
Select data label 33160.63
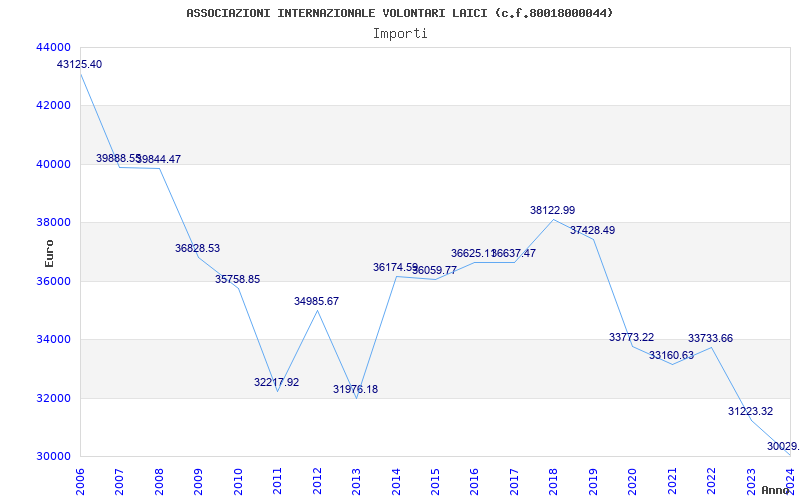[671, 356]
